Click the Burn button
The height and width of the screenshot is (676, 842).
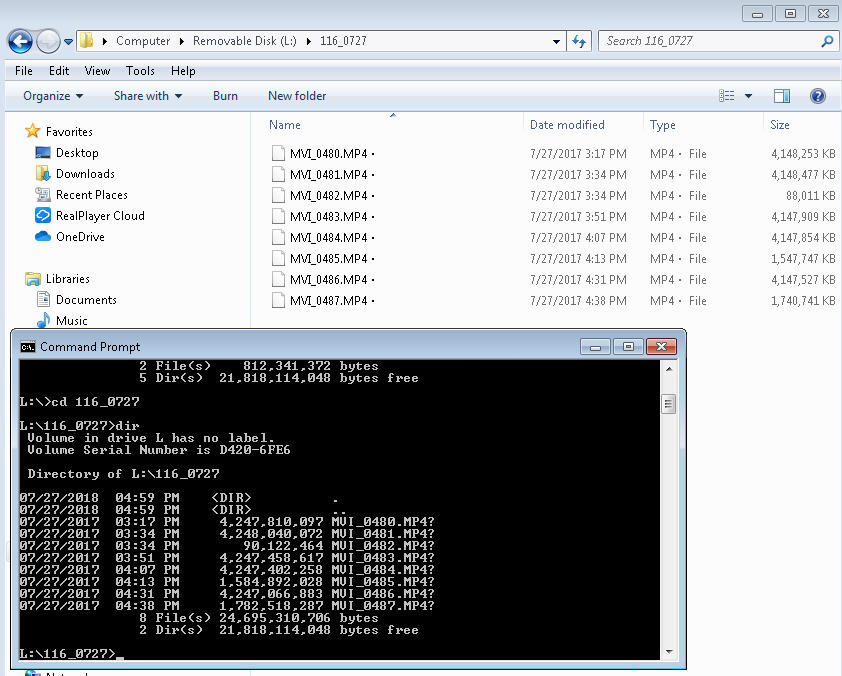pyautogui.click(x=225, y=96)
